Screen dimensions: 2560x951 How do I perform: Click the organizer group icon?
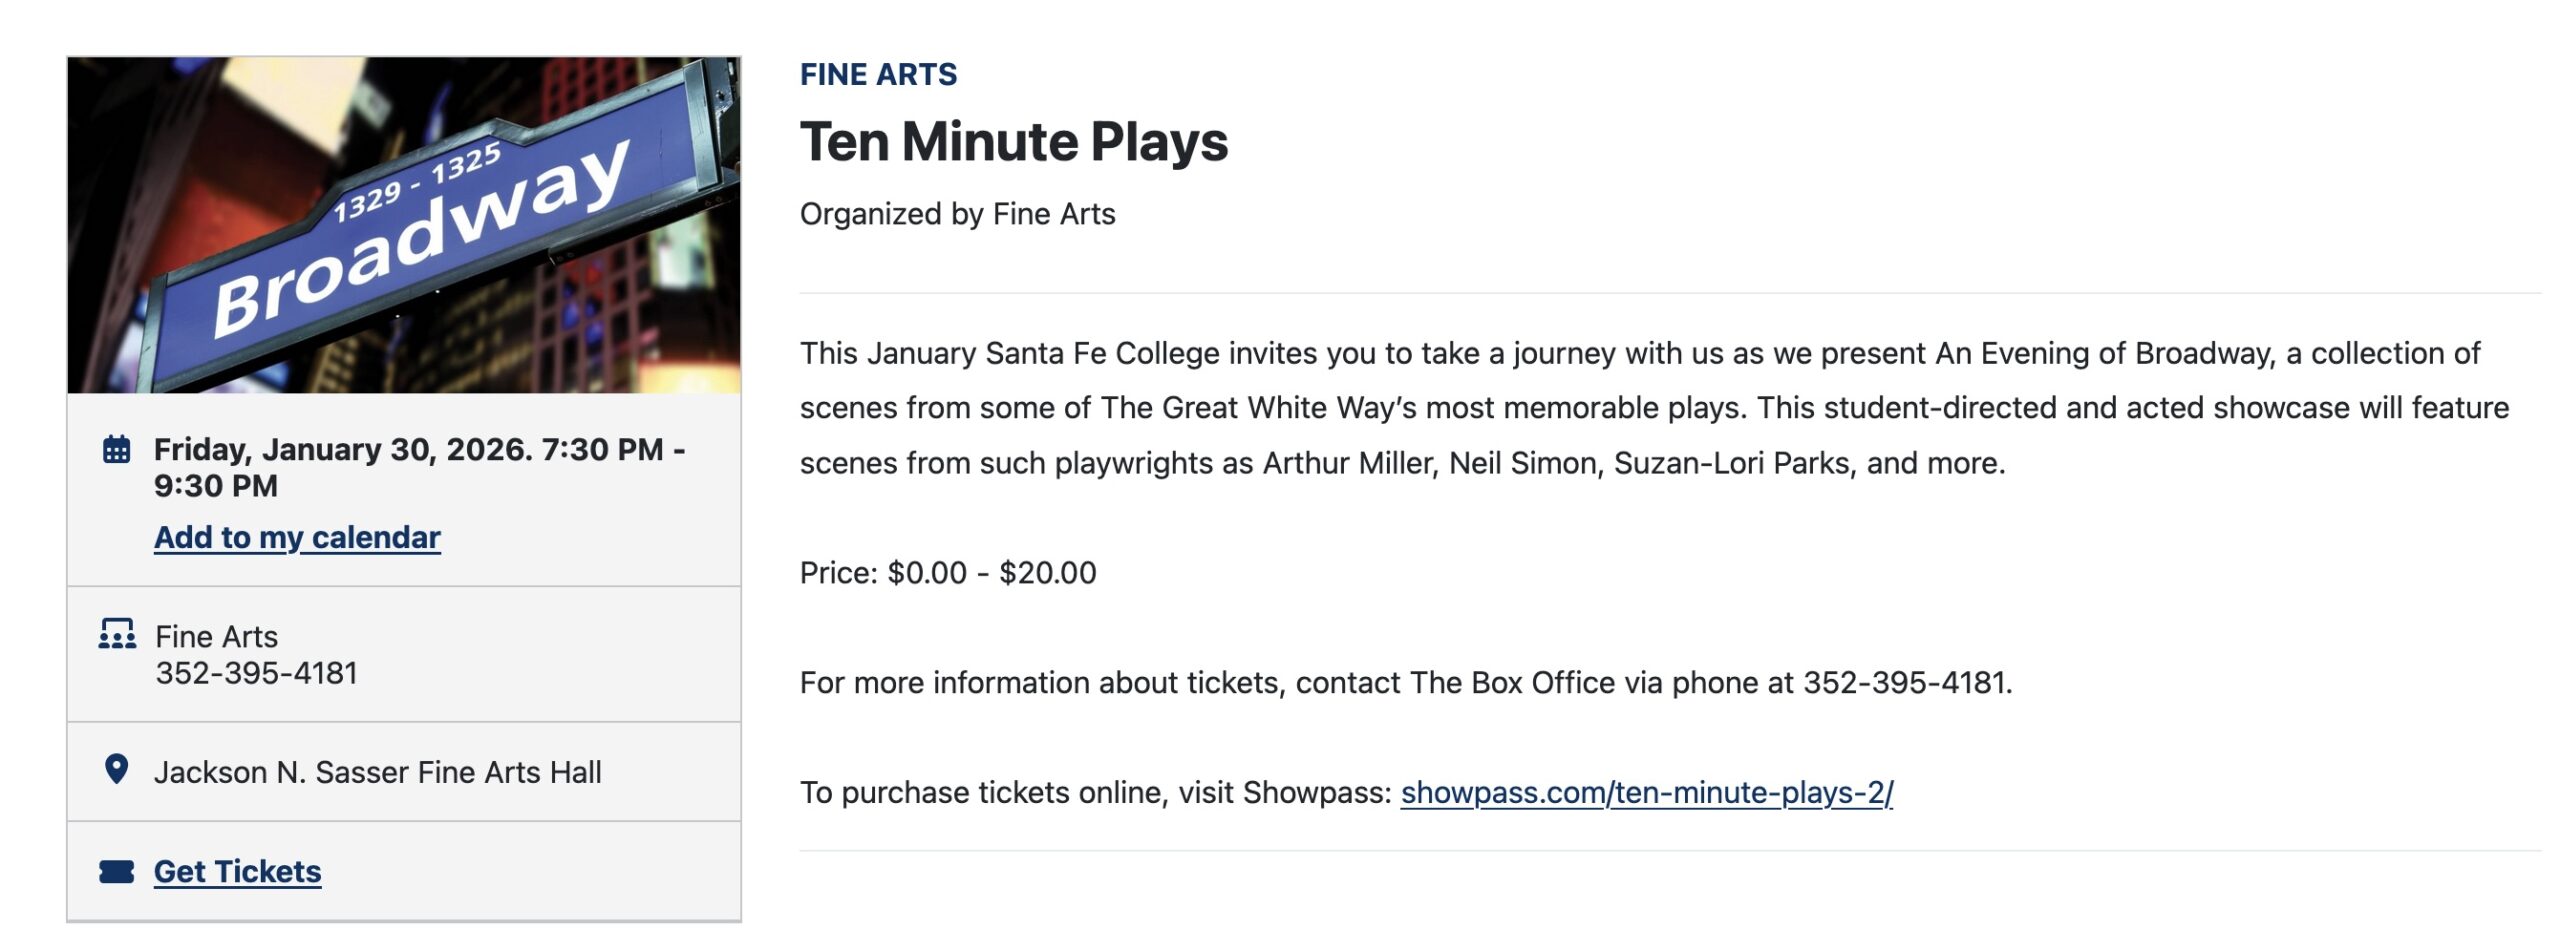pos(117,634)
